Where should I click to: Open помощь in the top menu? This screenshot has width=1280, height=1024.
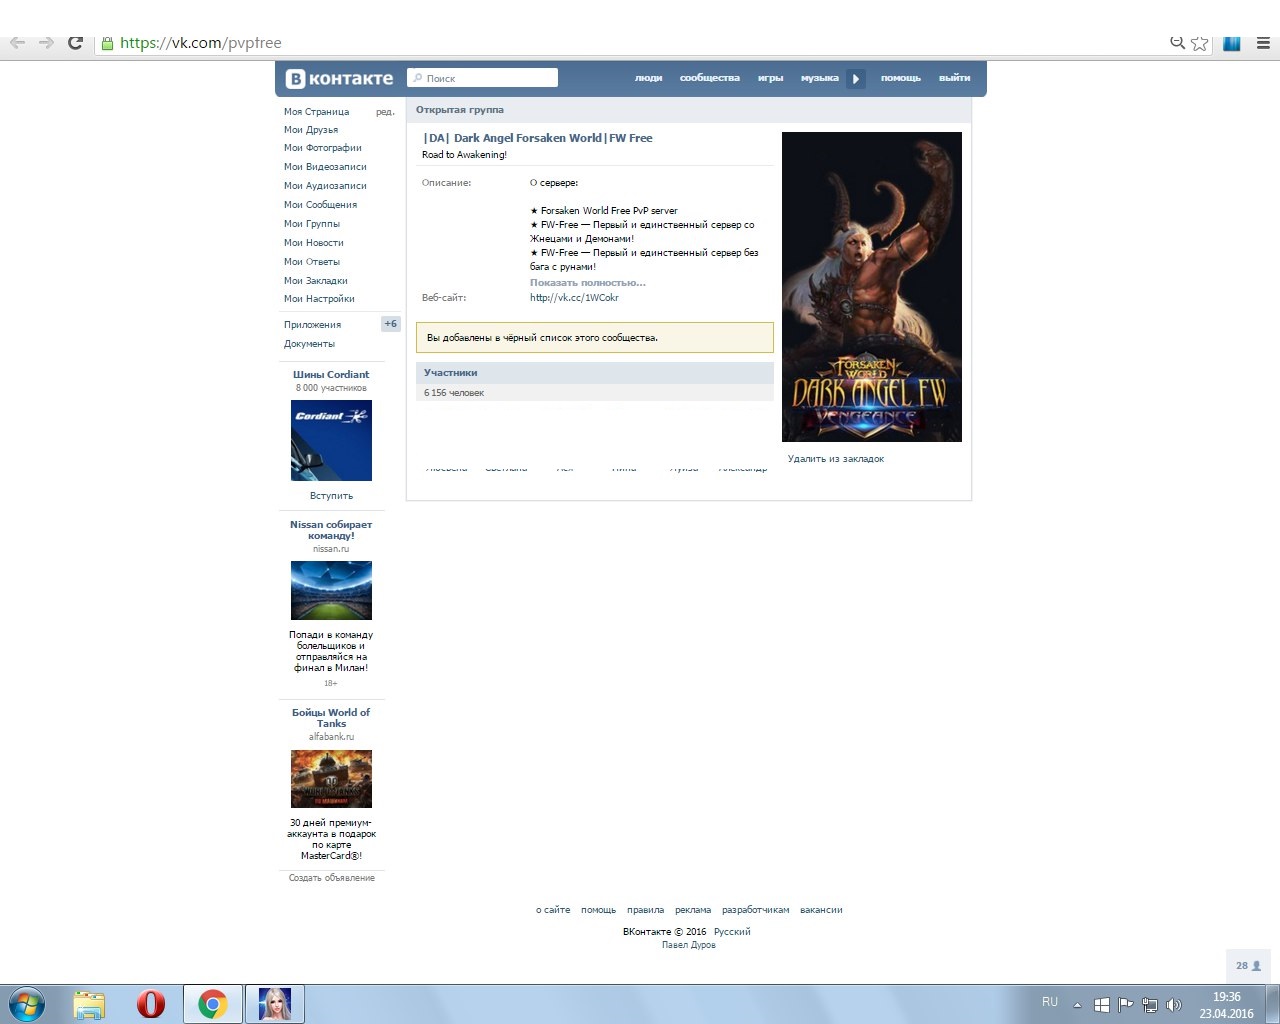(x=900, y=78)
